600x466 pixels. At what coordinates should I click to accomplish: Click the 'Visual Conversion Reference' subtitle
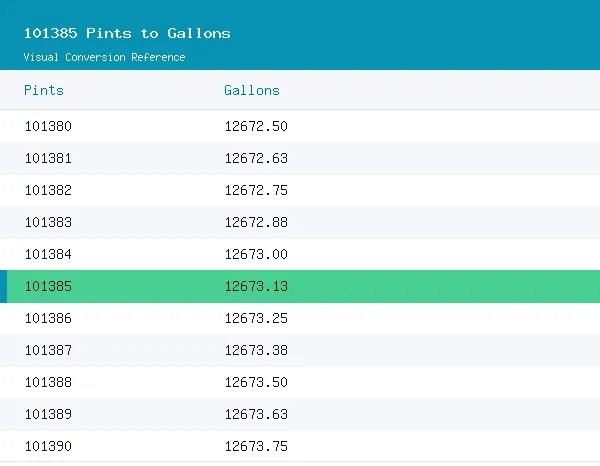click(104, 57)
